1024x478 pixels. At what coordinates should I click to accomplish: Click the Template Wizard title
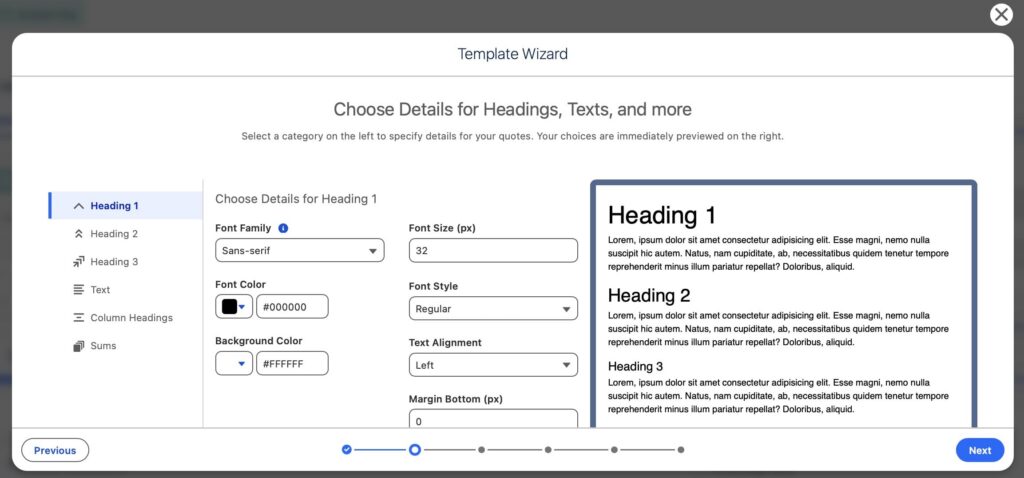coord(513,54)
